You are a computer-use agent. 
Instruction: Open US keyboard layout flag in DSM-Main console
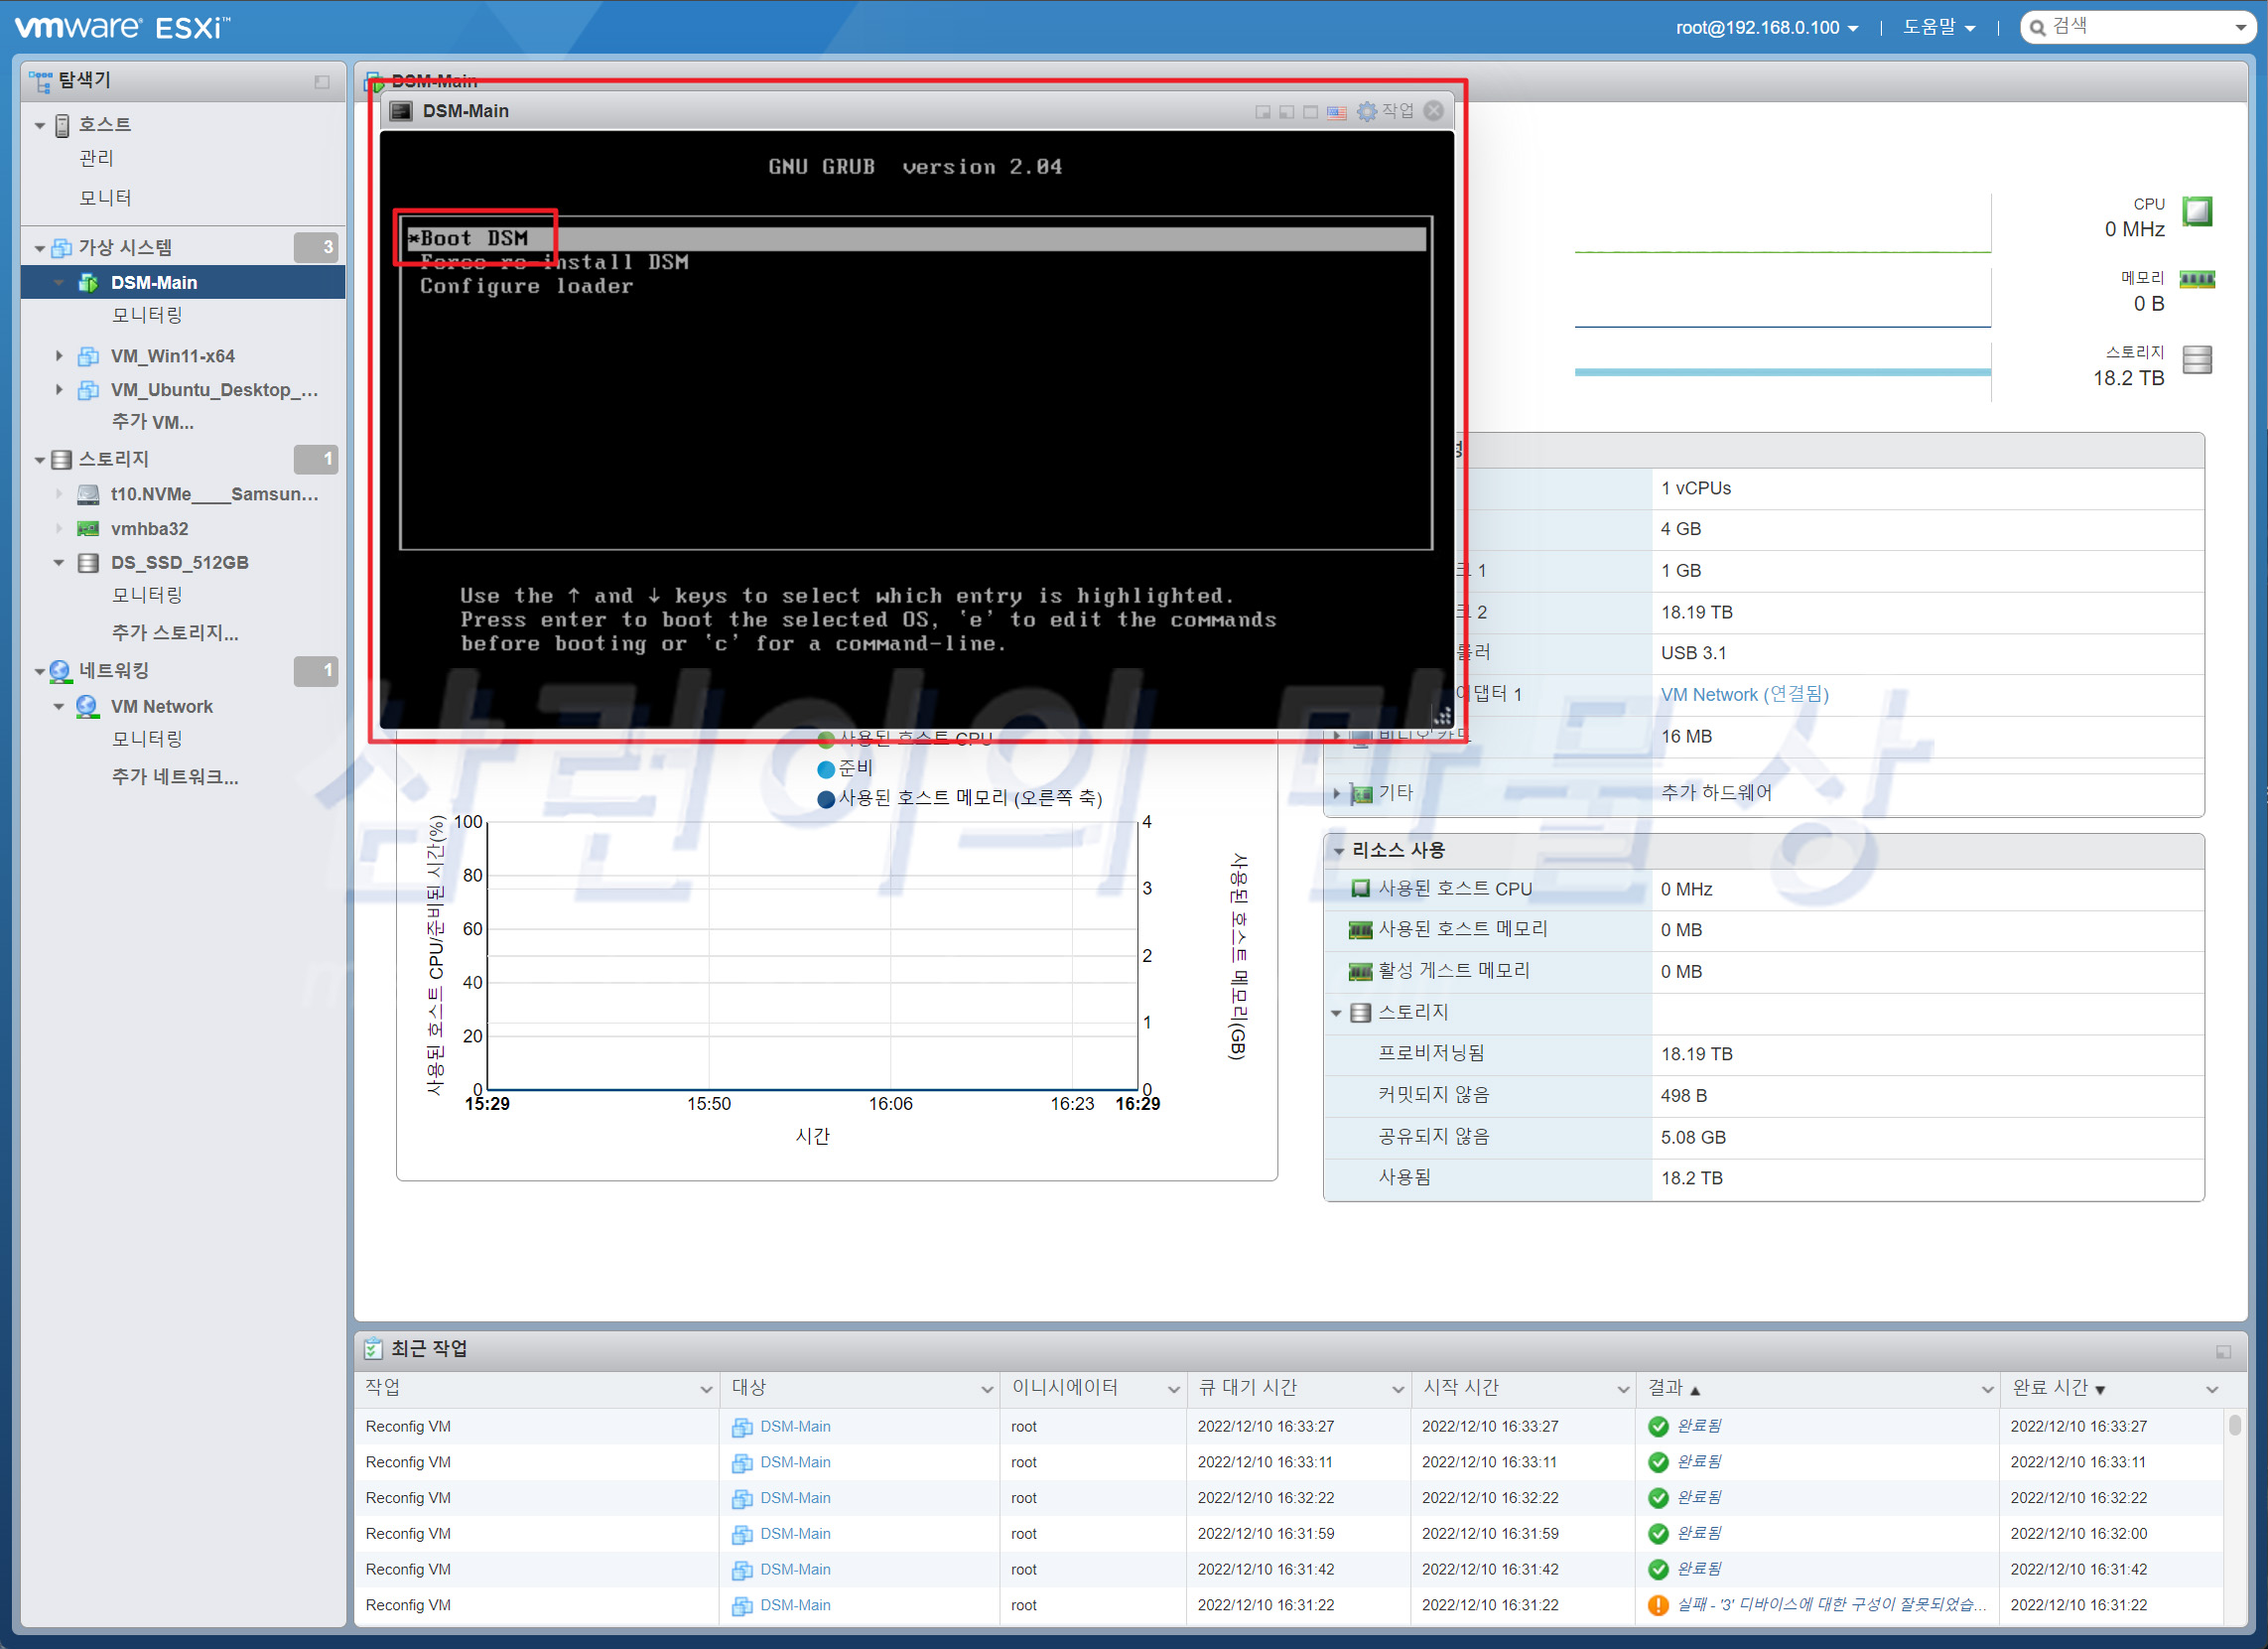1336,112
